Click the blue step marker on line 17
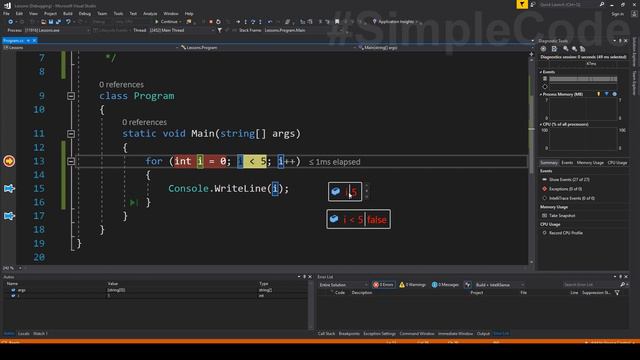This screenshot has height=360, width=640. tap(9, 216)
